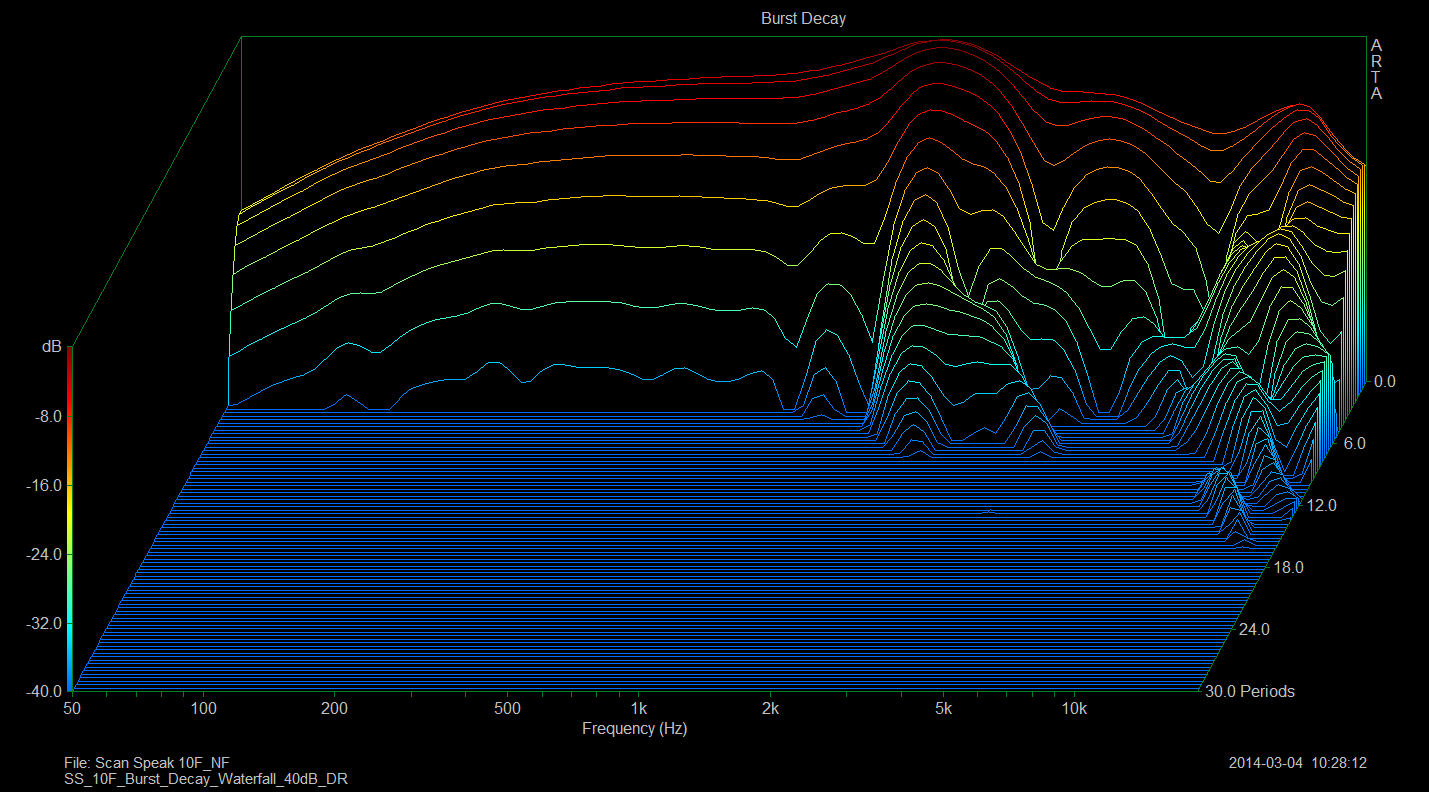This screenshot has height=792, width=1429.
Task: Click the ARTA vertical label
Action: [x=1376, y=69]
